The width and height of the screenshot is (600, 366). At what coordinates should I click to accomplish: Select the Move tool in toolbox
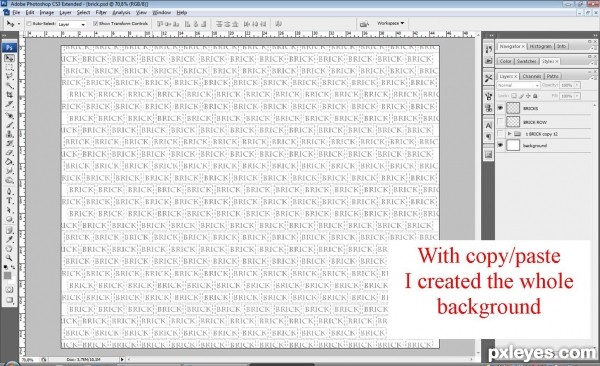pos(9,58)
